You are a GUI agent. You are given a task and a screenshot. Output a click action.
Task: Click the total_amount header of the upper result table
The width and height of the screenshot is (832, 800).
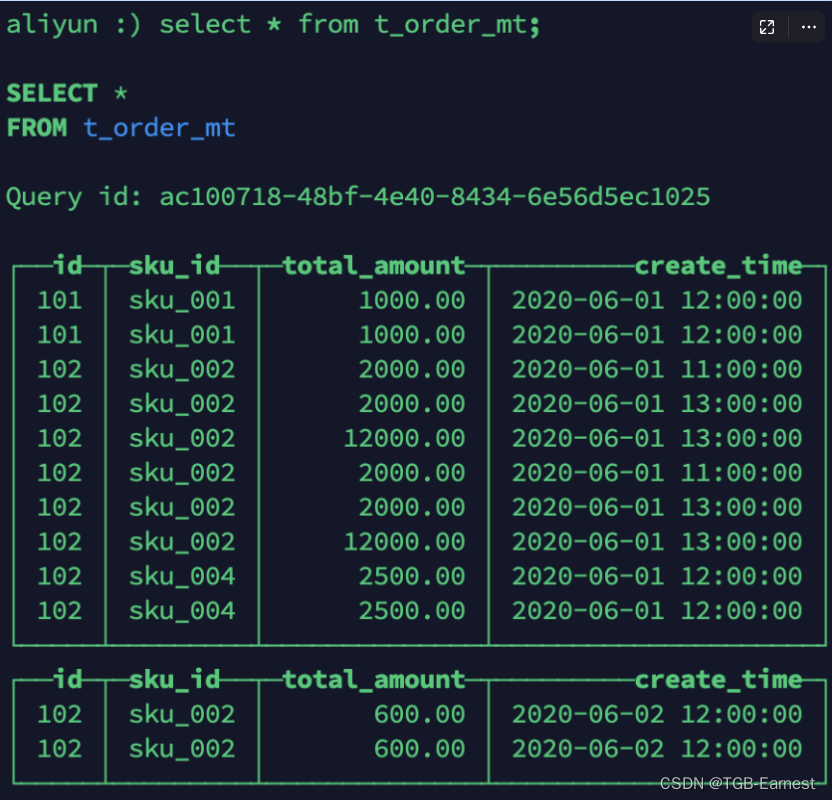click(x=374, y=265)
